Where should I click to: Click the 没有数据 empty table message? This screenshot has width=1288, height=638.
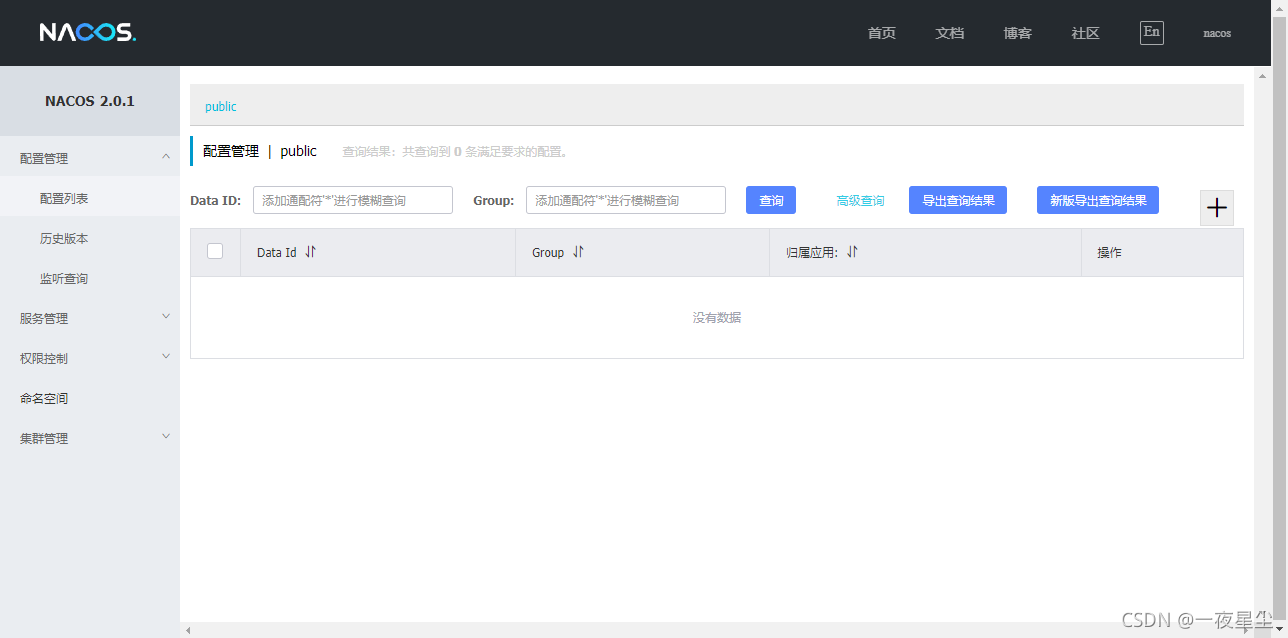(717, 317)
